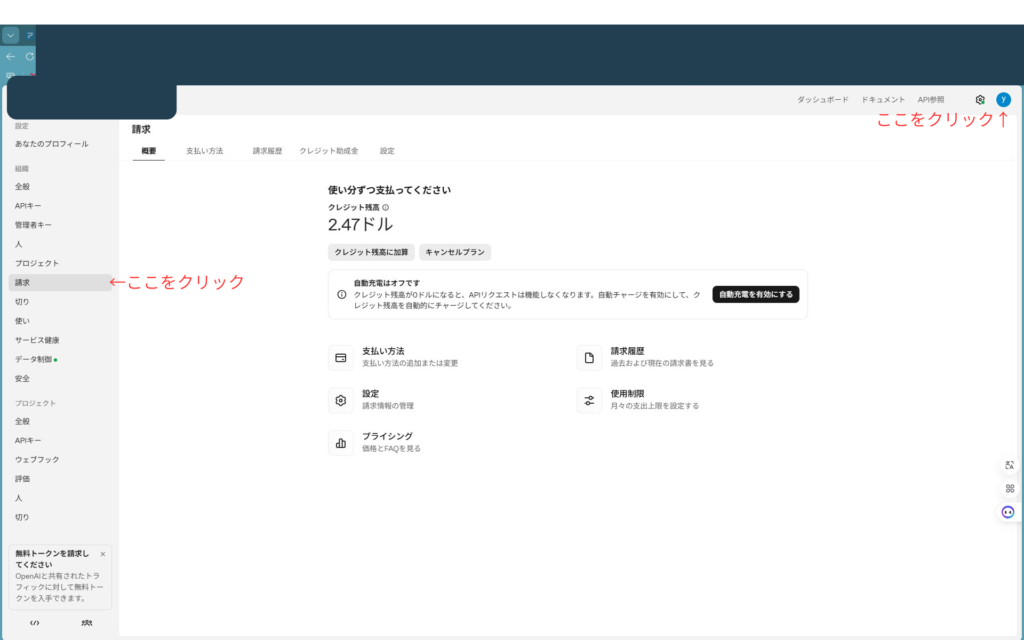Viewport: 1024px width, 640px height.
Task: Click the apps grid icon on right edge
Action: coord(1007,489)
